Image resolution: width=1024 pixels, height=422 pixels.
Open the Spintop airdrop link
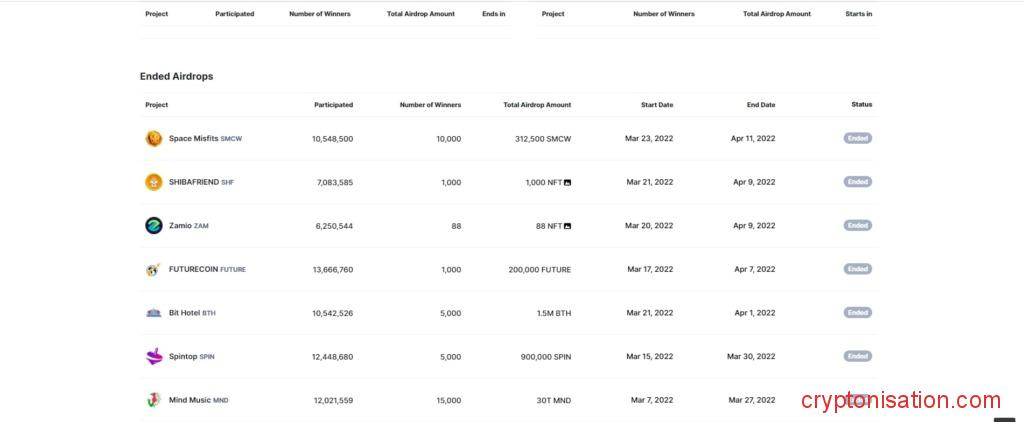183,356
